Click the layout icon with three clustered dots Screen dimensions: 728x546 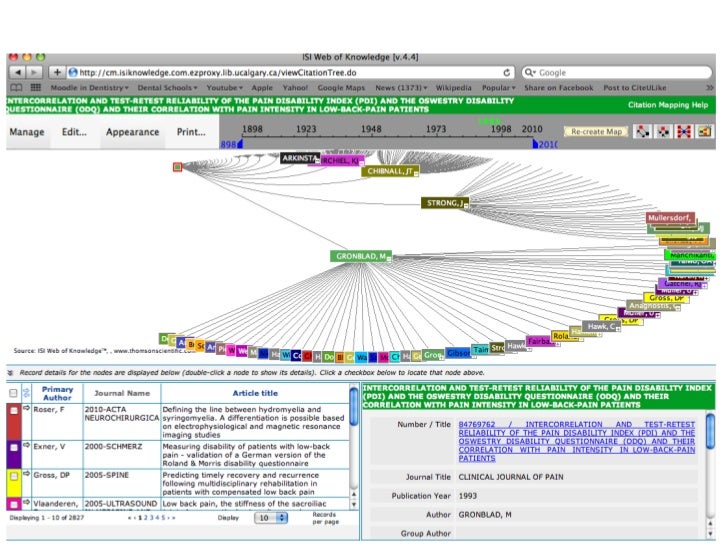click(663, 132)
